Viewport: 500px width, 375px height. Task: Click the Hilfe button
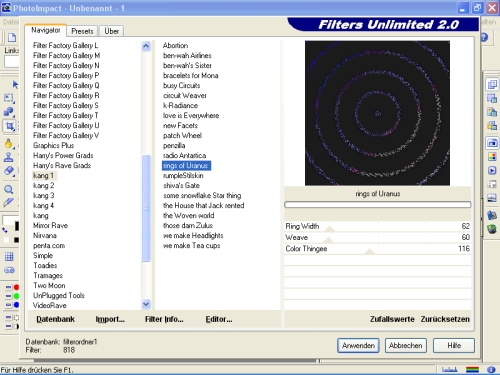(454, 346)
